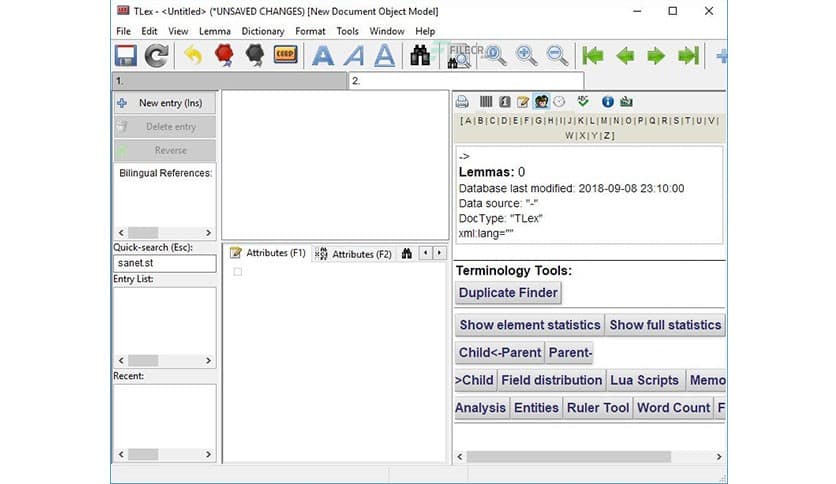Apply italic with the slanted A icon
836x484 pixels.
pos(354,55)
